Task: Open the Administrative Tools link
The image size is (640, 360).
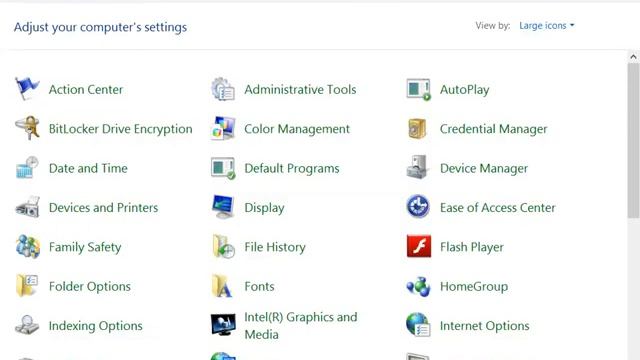Action: click(x=300, y=89)
